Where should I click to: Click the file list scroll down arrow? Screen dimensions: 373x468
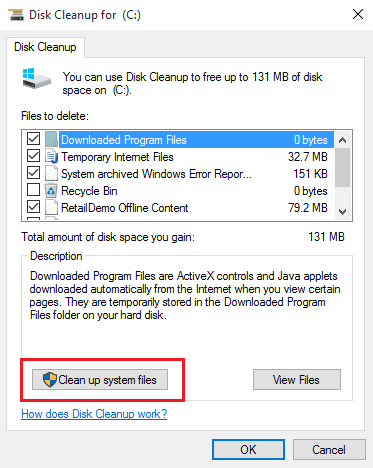(x=342, y=211)
